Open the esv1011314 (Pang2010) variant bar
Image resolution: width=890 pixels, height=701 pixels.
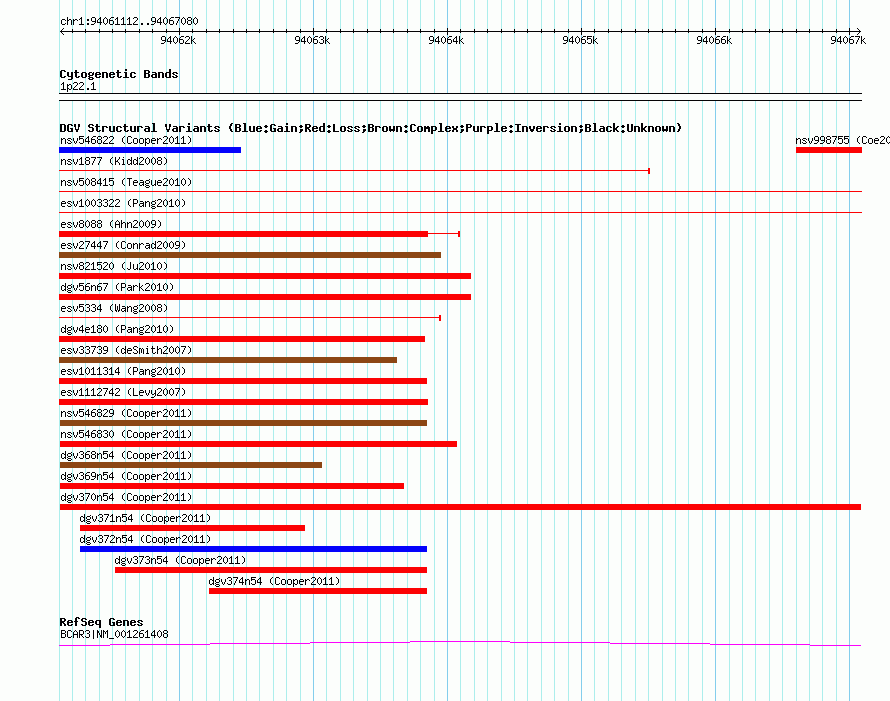tap(243, 381)
